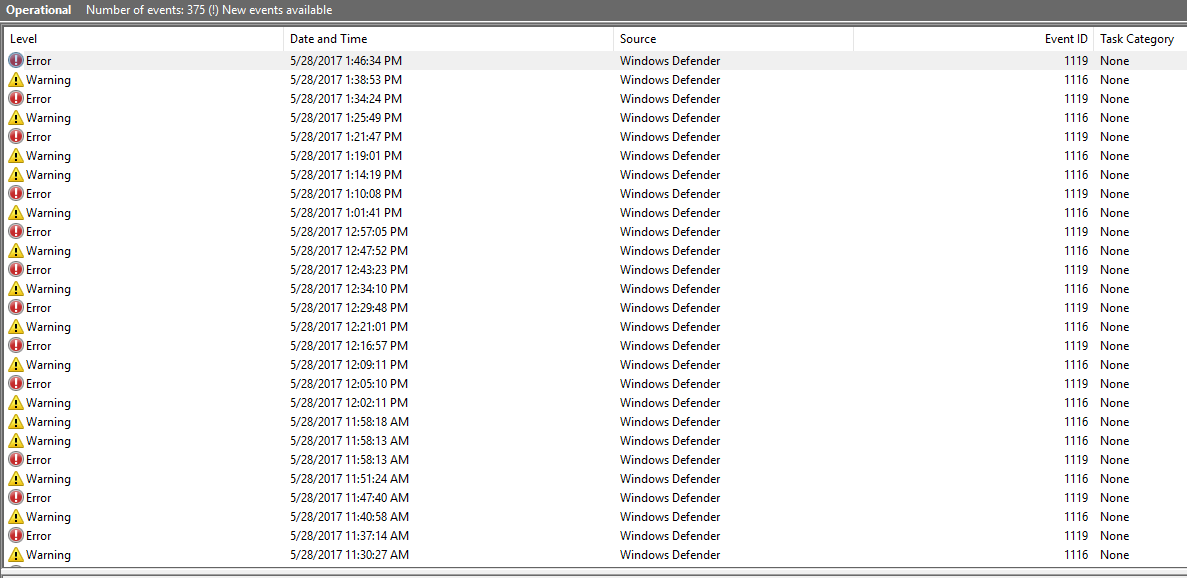The width and height of the screenshot is (1187, 578).
Task: Click the error icon for 12:29:48 PM event
Action: tap(16, 307)
